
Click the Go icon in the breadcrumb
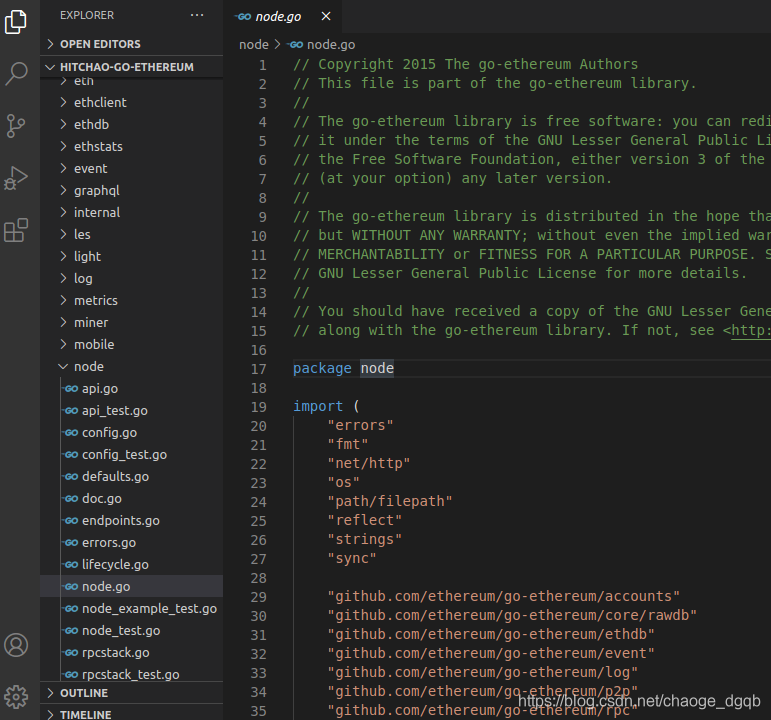point(296,45)
